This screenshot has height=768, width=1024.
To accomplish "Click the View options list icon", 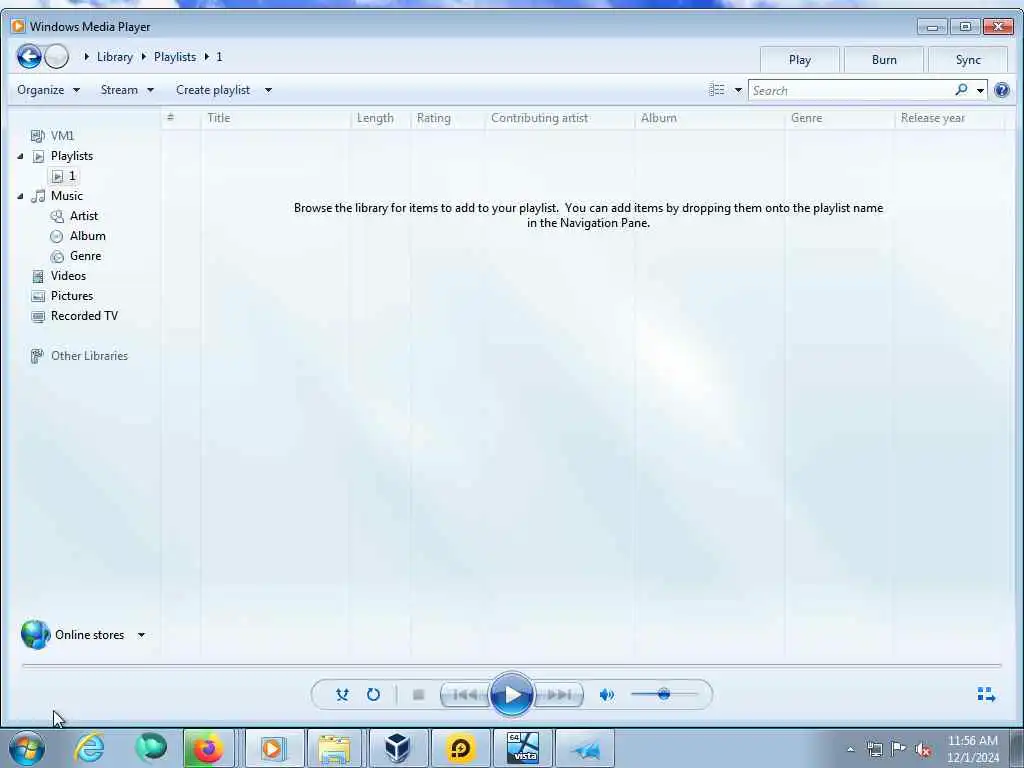I will pos(717,89).
